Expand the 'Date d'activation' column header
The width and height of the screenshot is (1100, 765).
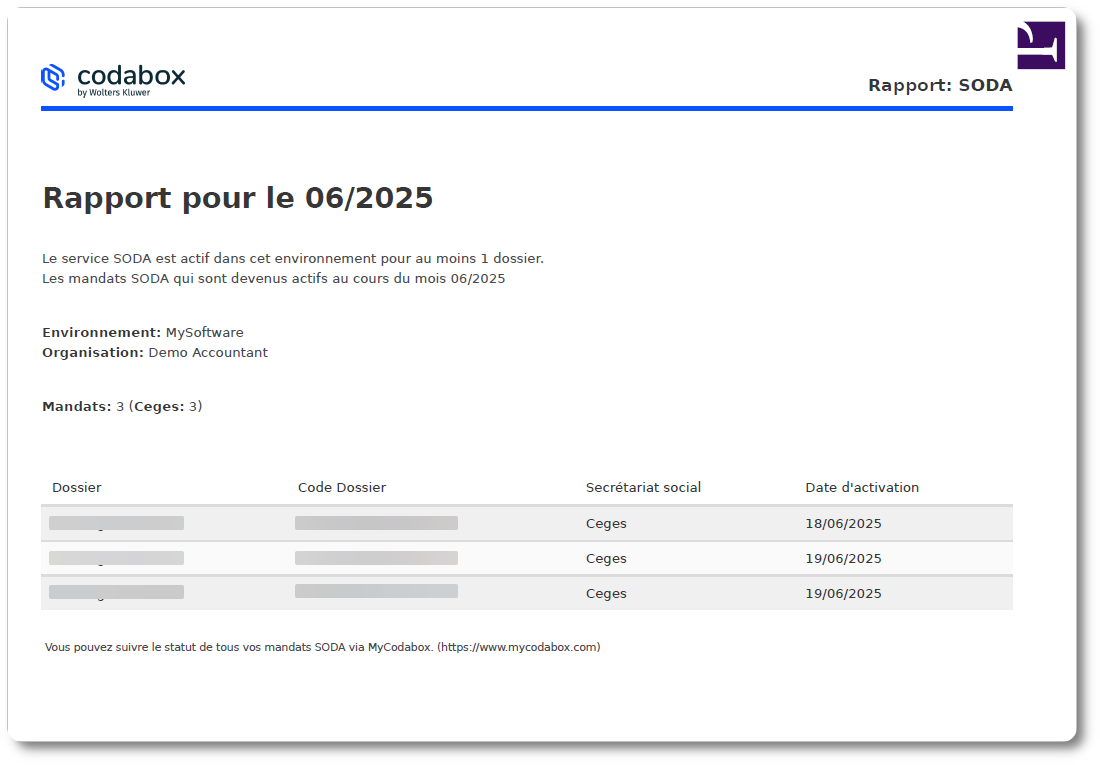click(x=862, y=487)
